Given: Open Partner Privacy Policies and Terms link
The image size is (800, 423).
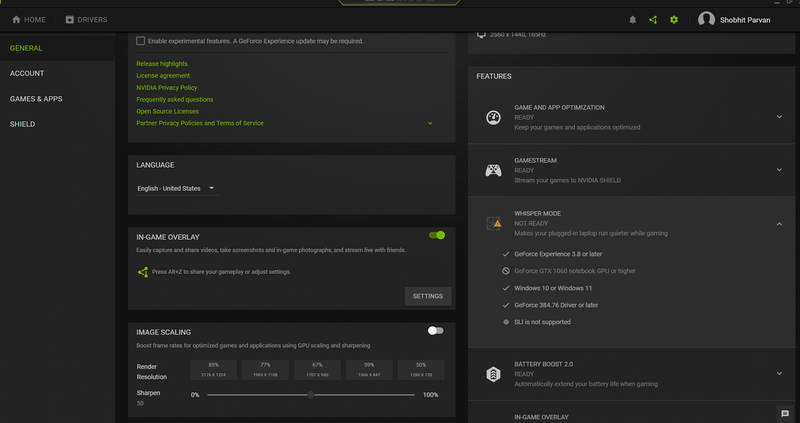Looking at the screenshot, I should click(200, 123).
